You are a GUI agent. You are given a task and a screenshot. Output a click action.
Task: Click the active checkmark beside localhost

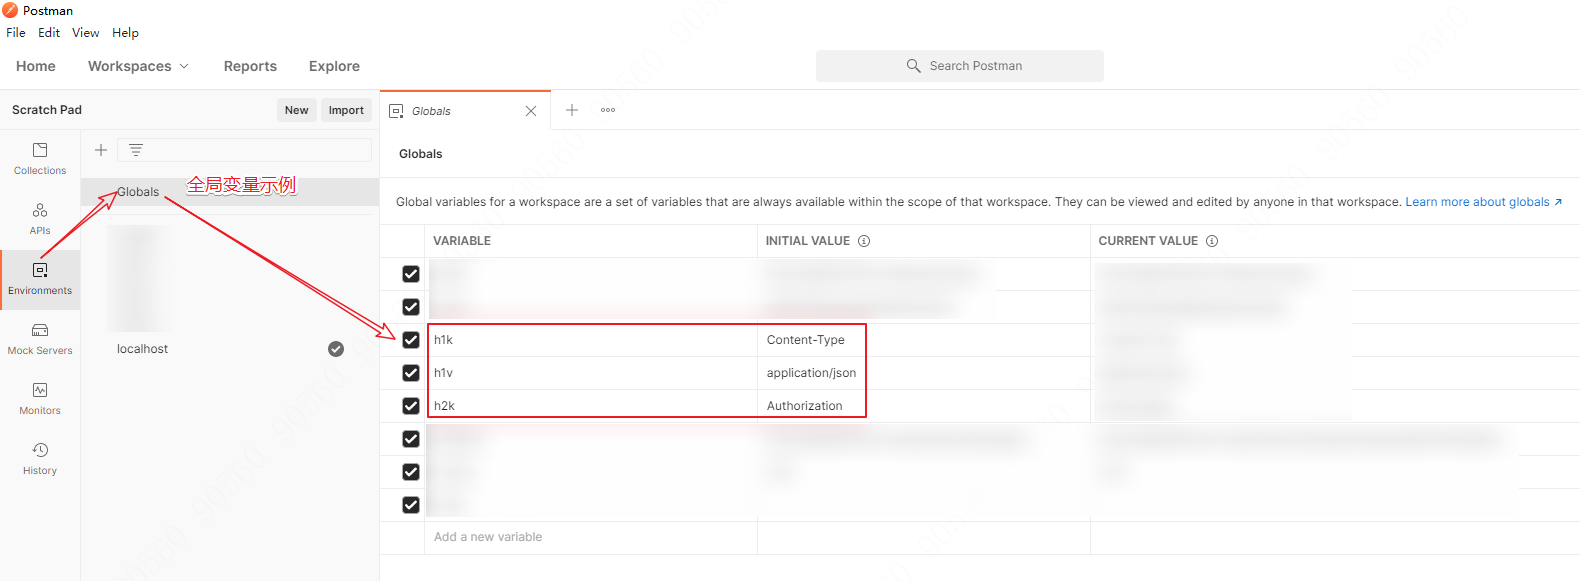coord(336,349)
